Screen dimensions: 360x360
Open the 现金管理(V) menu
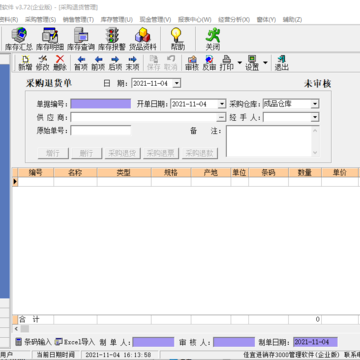pos(155,20)
